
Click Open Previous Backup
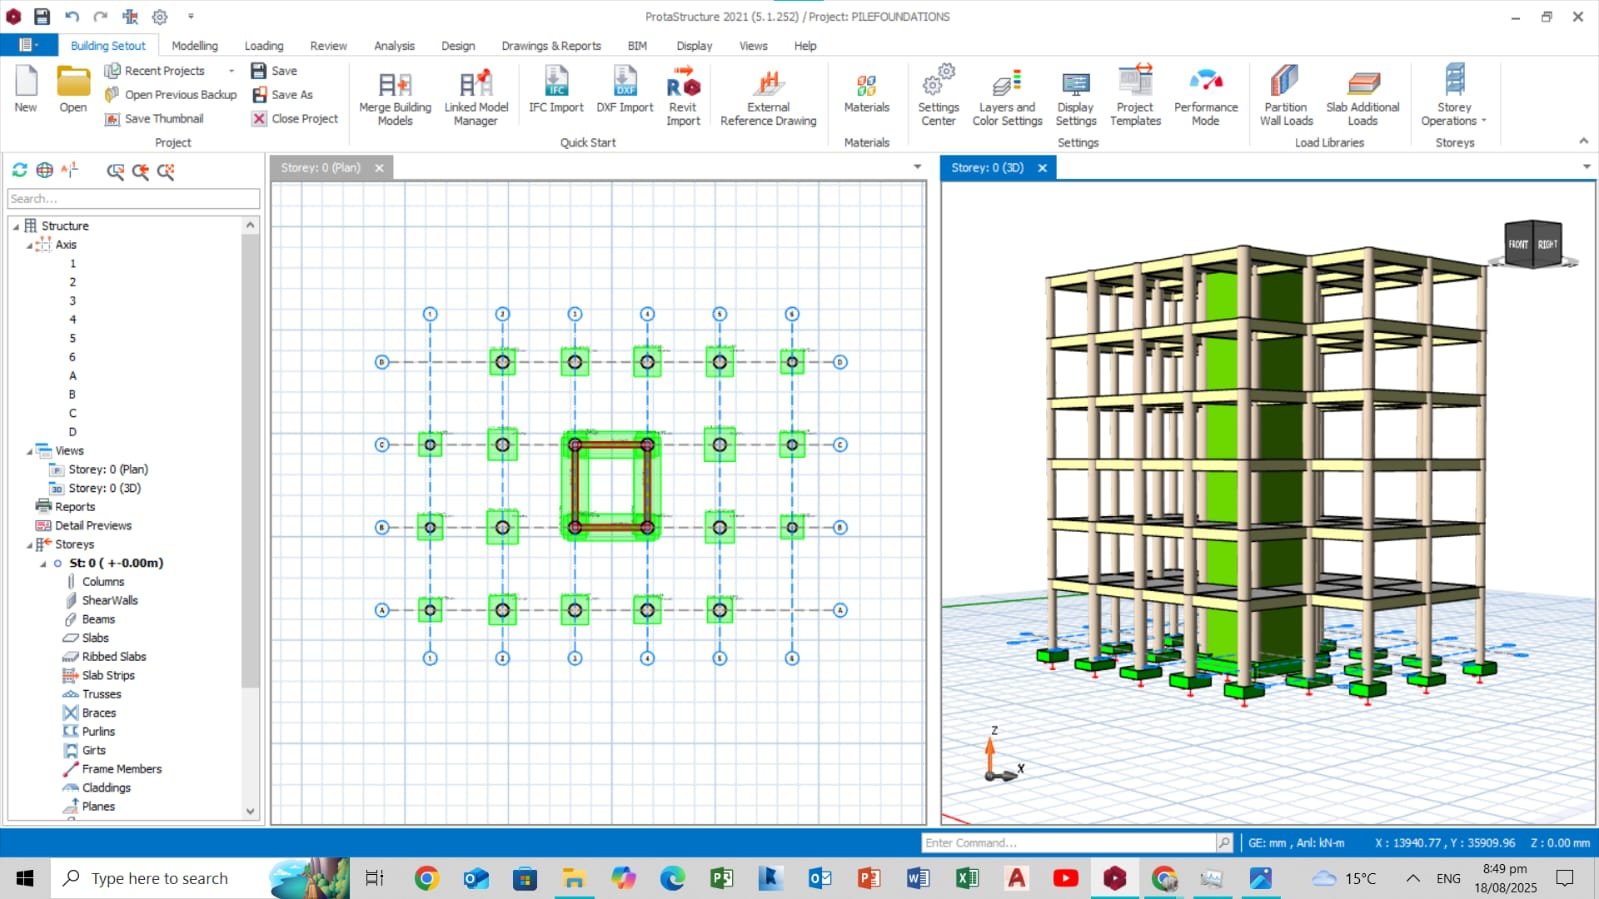[x=171, y=95]
